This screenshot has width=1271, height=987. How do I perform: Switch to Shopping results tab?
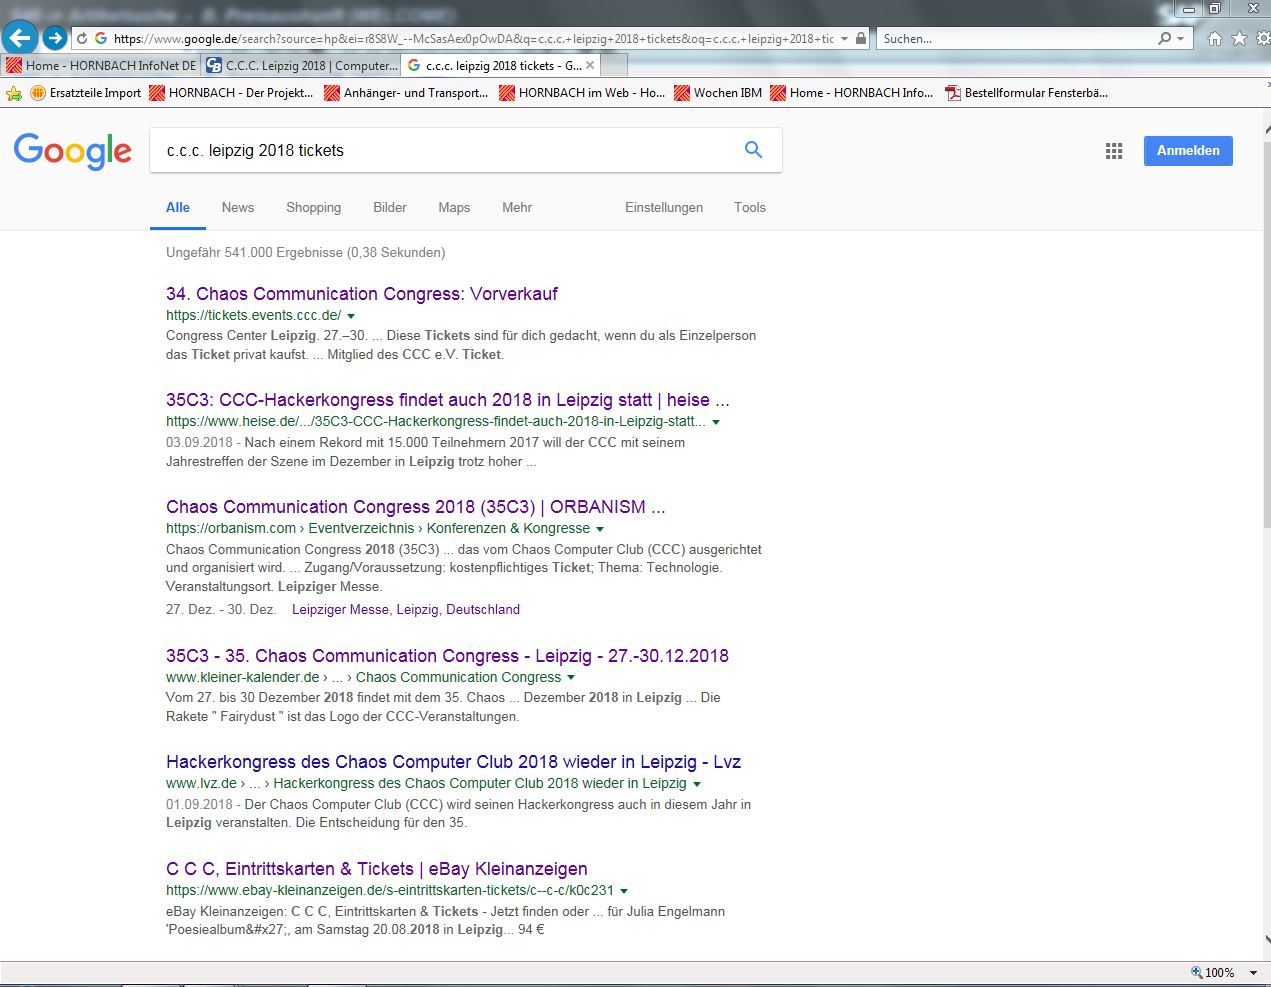pos(313,207)
